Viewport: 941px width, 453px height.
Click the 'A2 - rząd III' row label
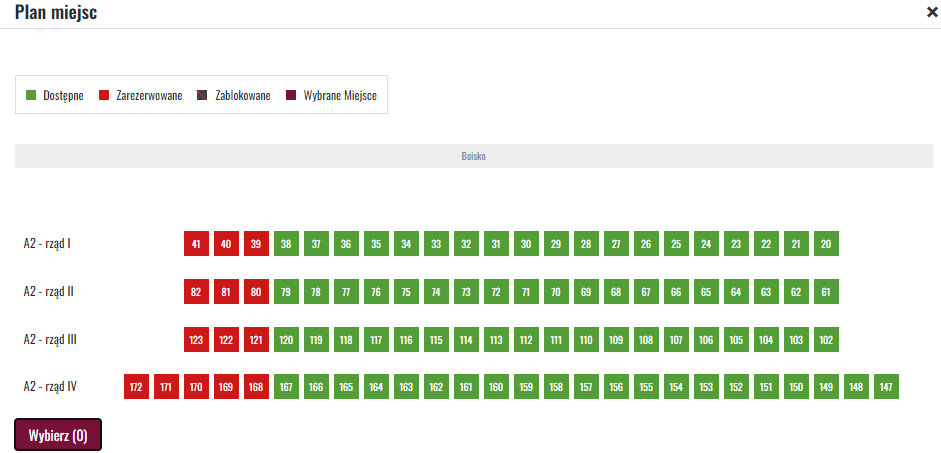point(50,340)
